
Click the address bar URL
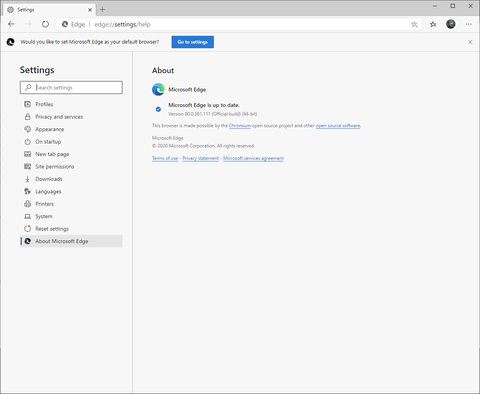coord(122,24)
